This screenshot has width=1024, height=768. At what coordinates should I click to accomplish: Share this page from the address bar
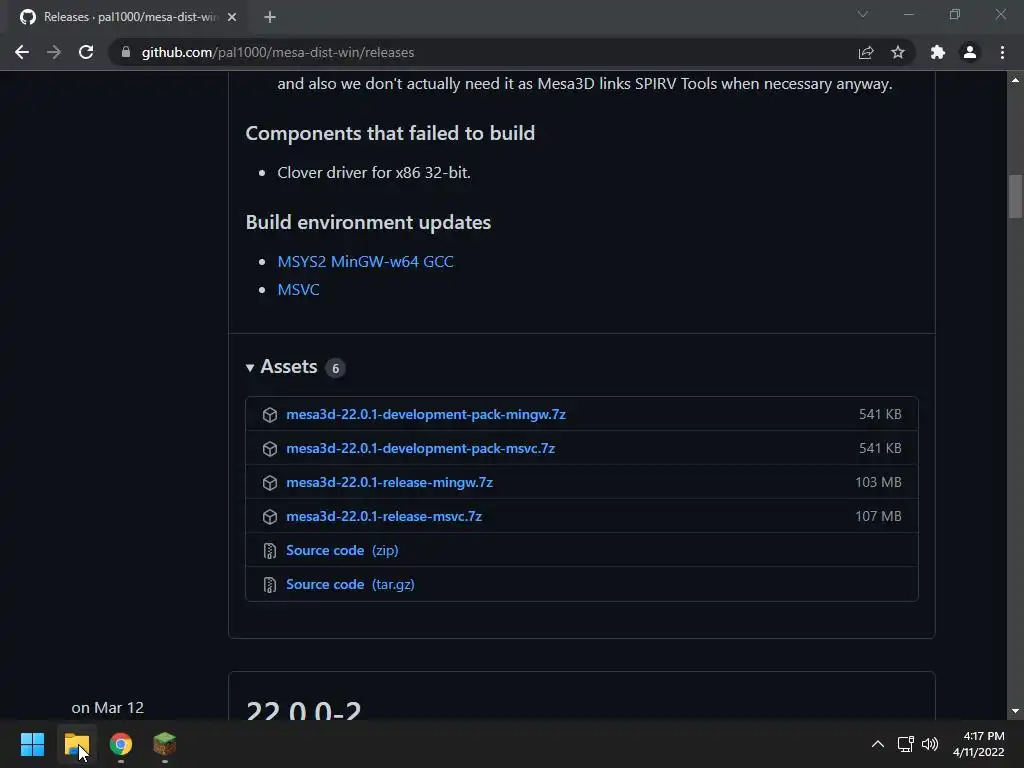tap(866, 52)
